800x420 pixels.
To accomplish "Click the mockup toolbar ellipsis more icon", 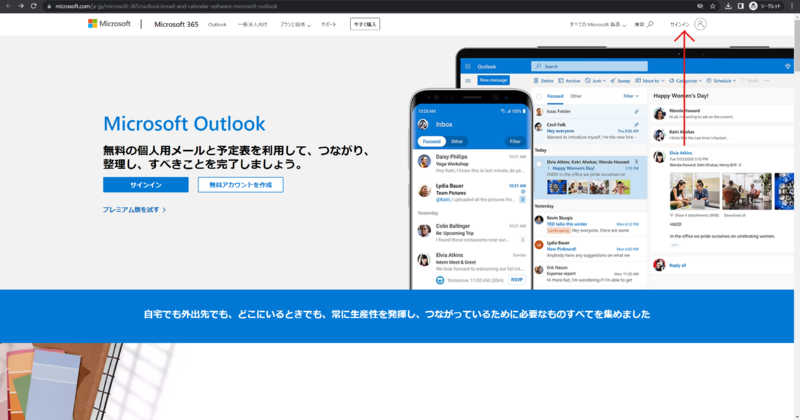I will click(766, 81).
